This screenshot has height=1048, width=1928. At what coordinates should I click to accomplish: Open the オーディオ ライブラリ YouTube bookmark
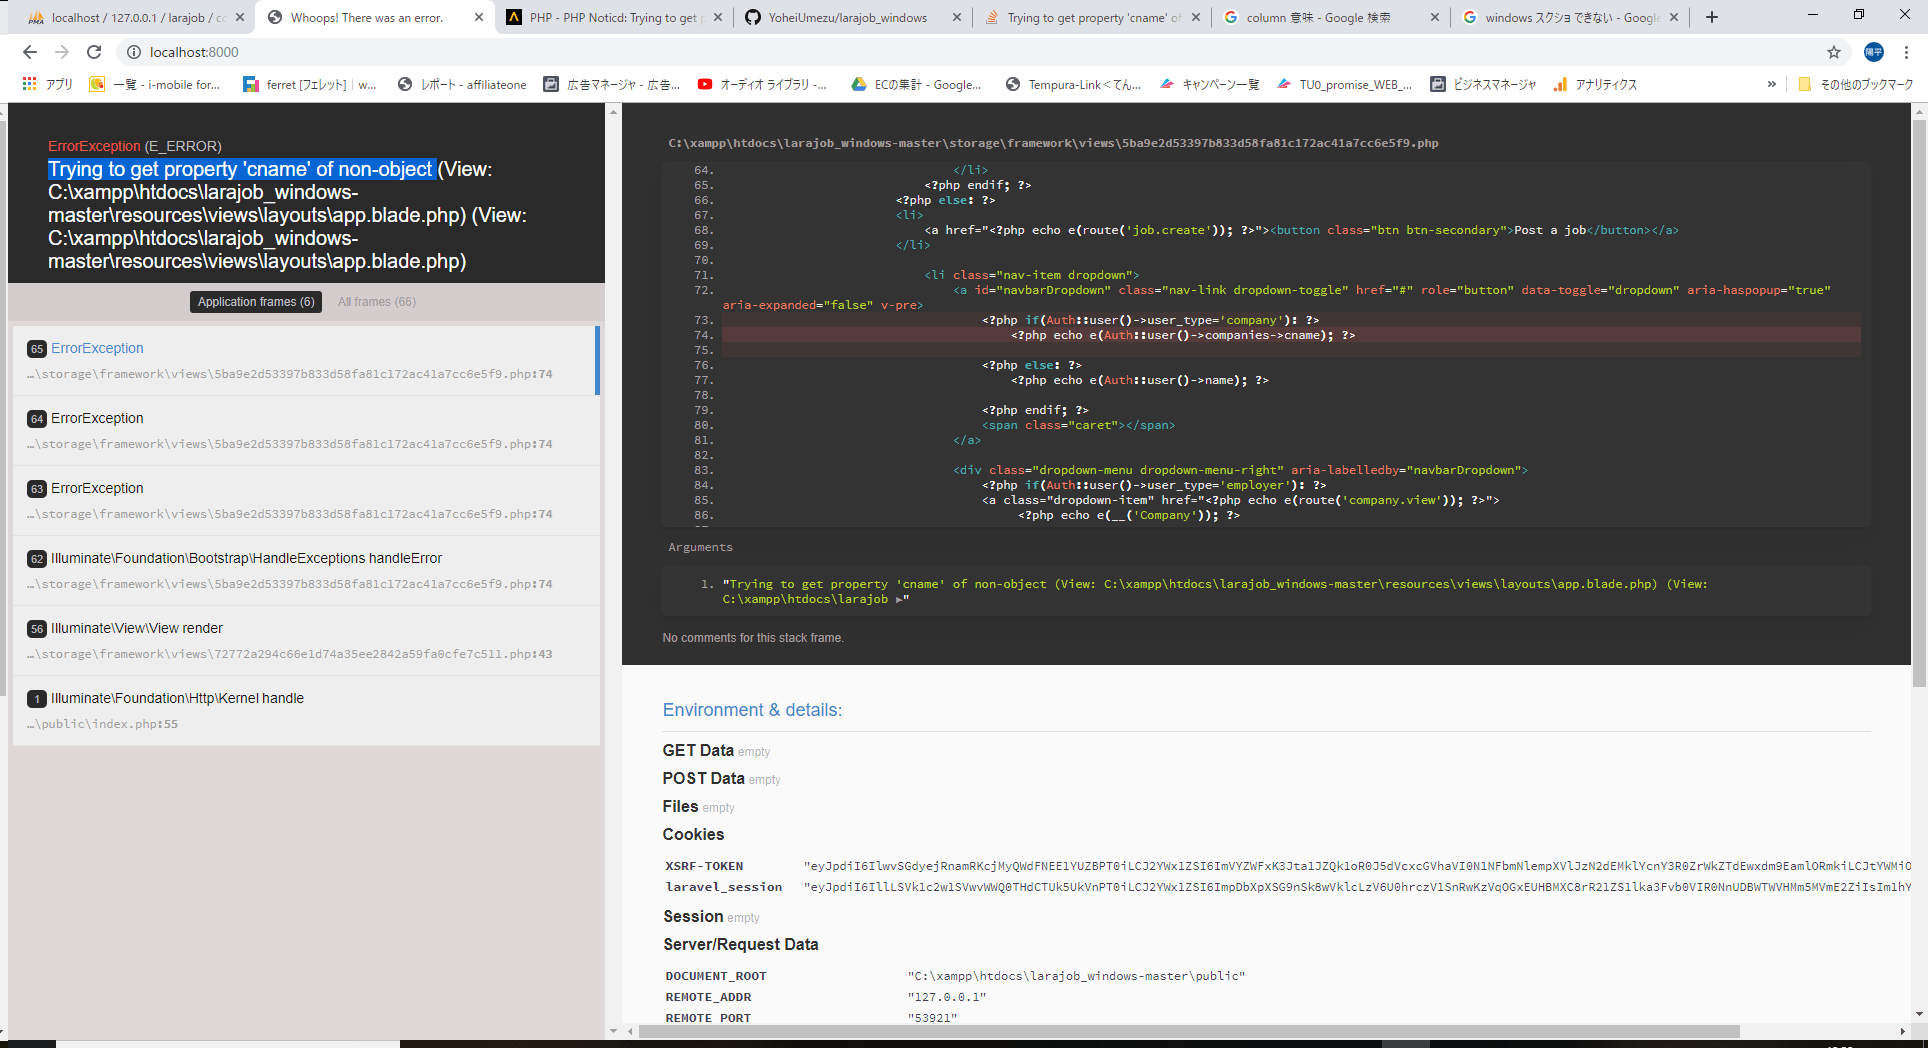(x=762, y=84)
